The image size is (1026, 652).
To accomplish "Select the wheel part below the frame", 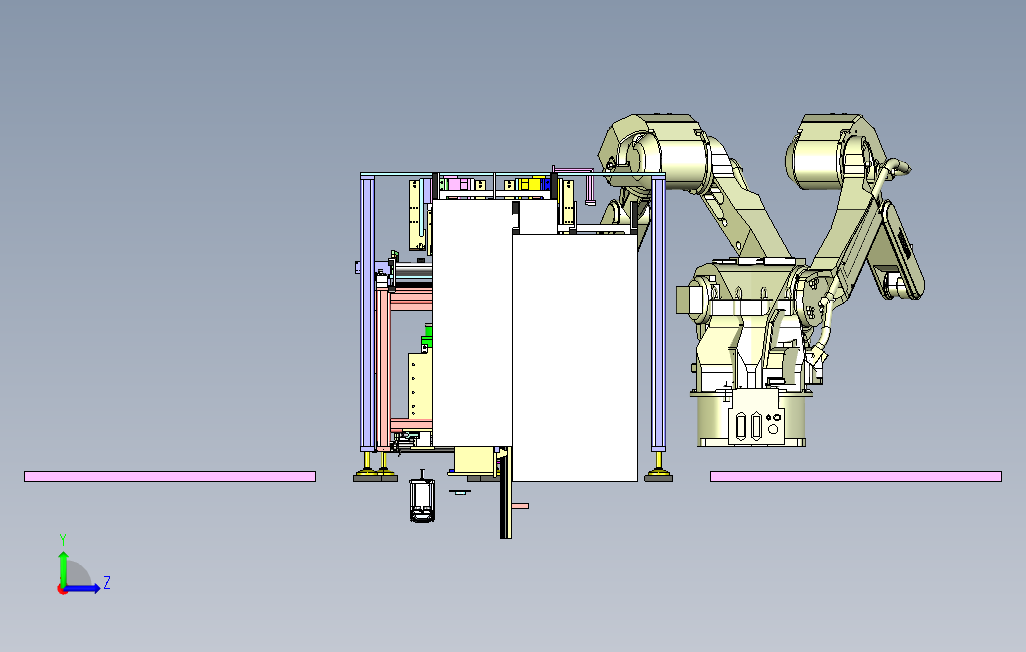I will pos(422,500).
